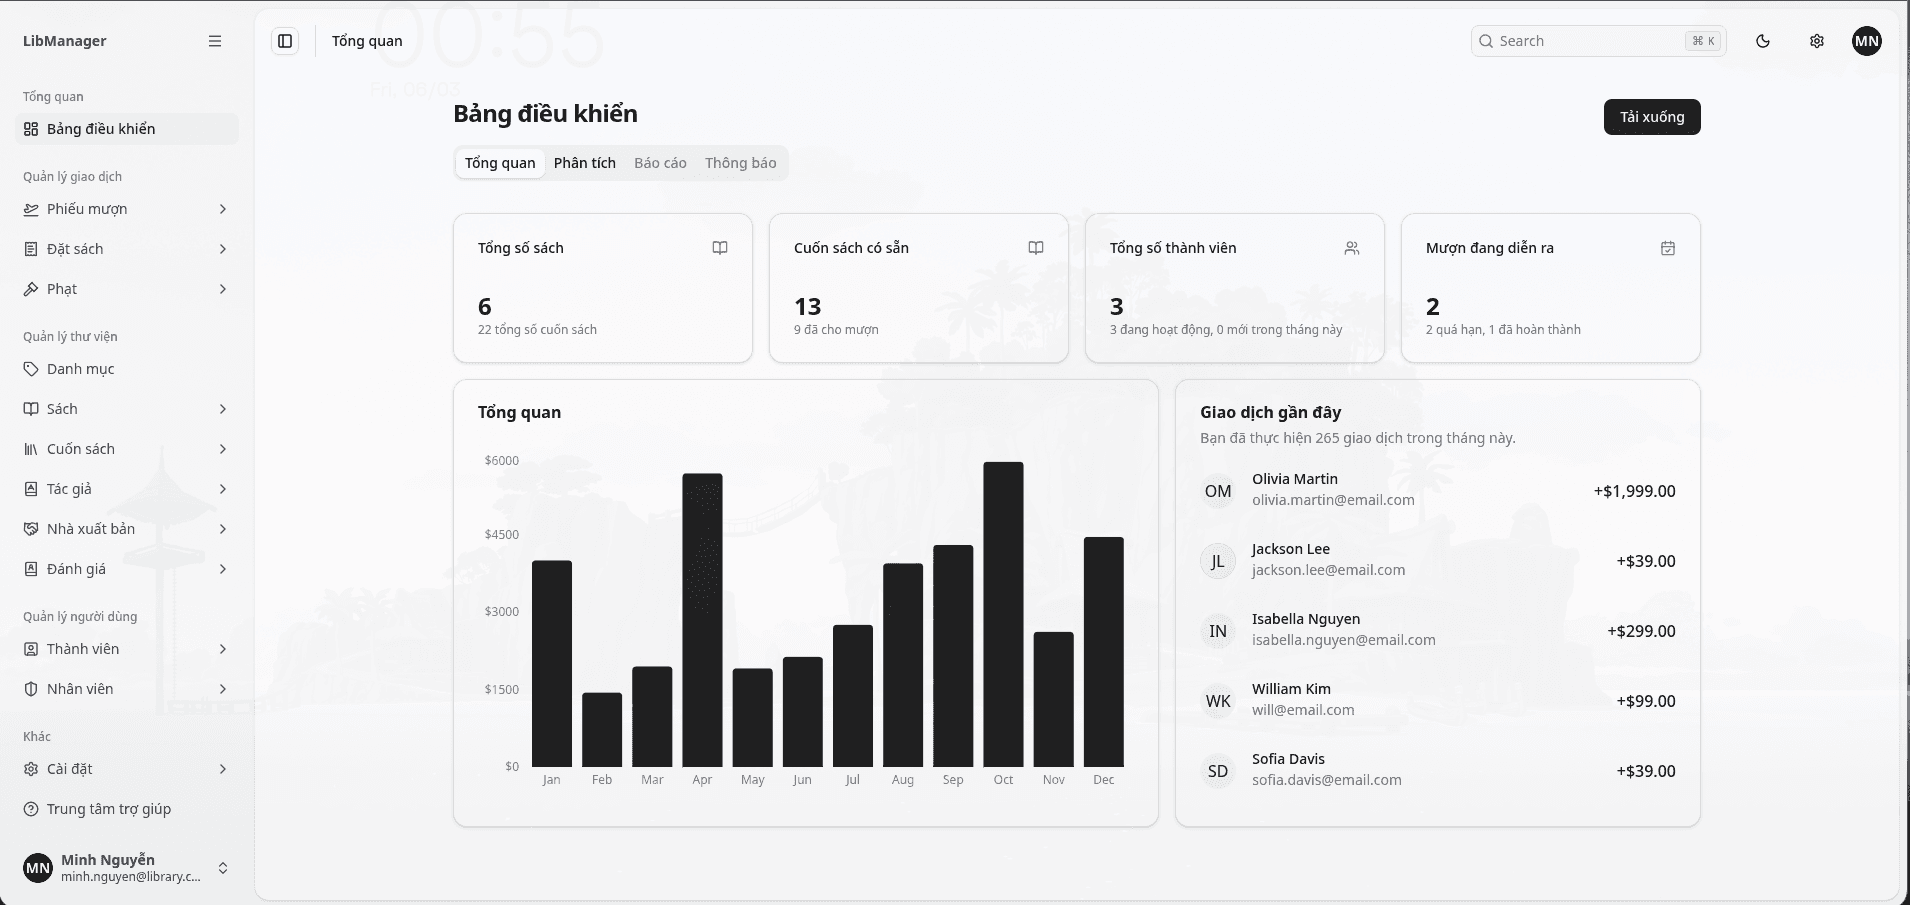The width and height of the screenshot is (1910, 905).
Task: Click the Thành viên member icon
Action: click(31, 649)
